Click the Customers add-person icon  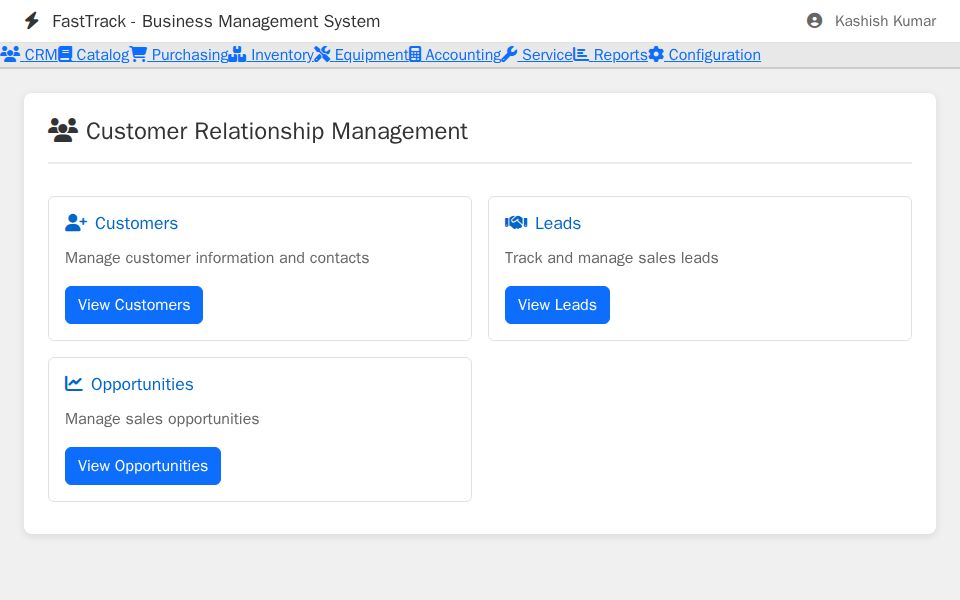coord(76,223)
